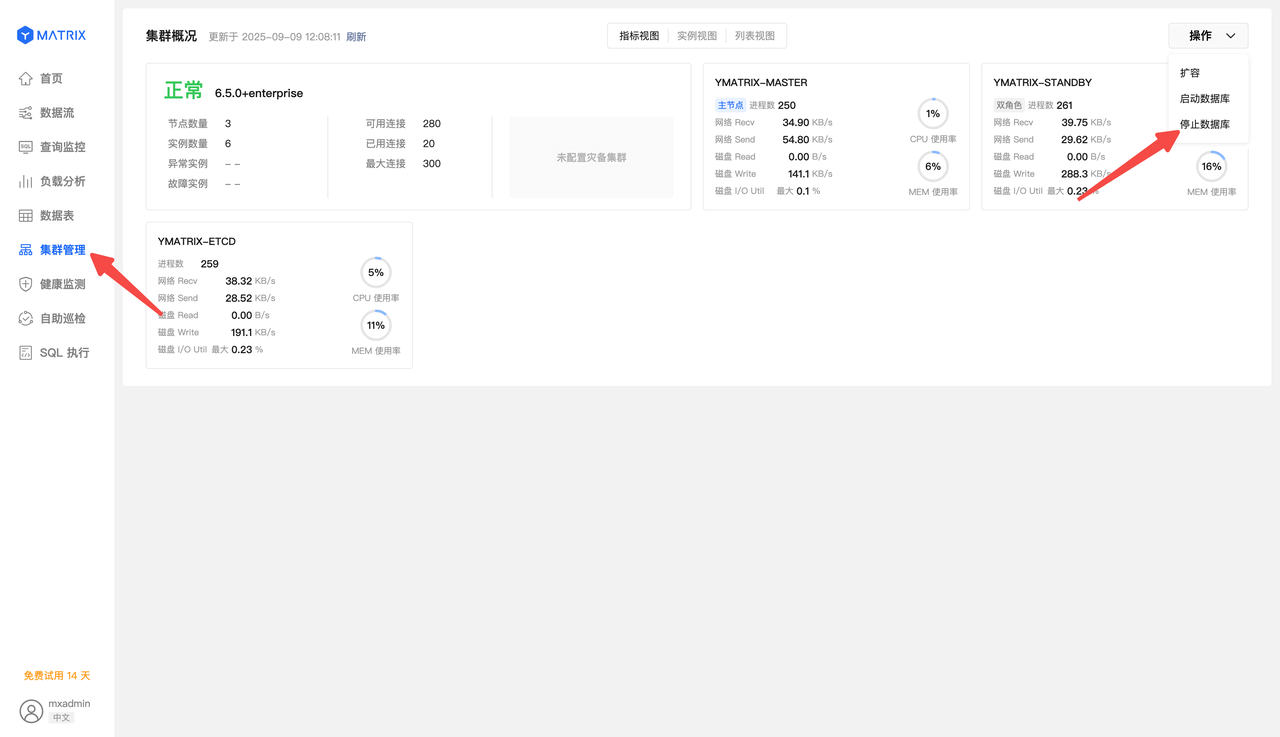Click the home icon beside 首页

[x=26, y=79]
